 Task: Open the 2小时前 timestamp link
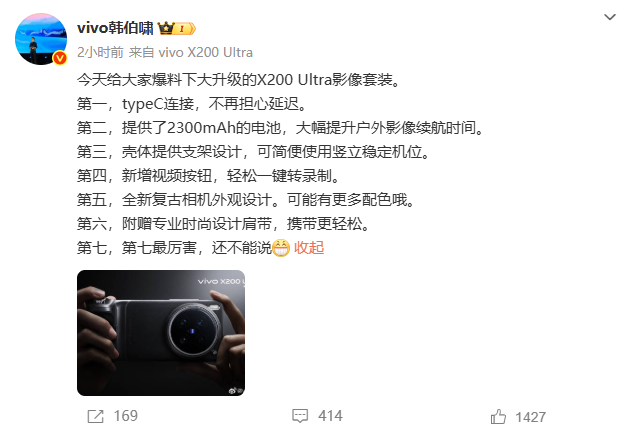pos(100,53)
